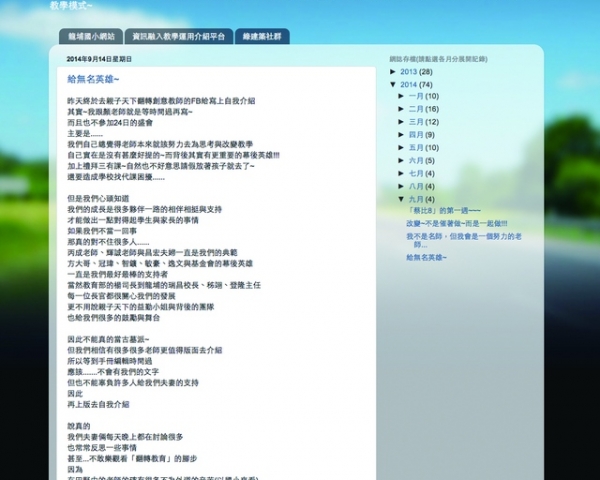Open the 一月 archive link
This screenshot has width=600, height=480.
coord(416,96)
